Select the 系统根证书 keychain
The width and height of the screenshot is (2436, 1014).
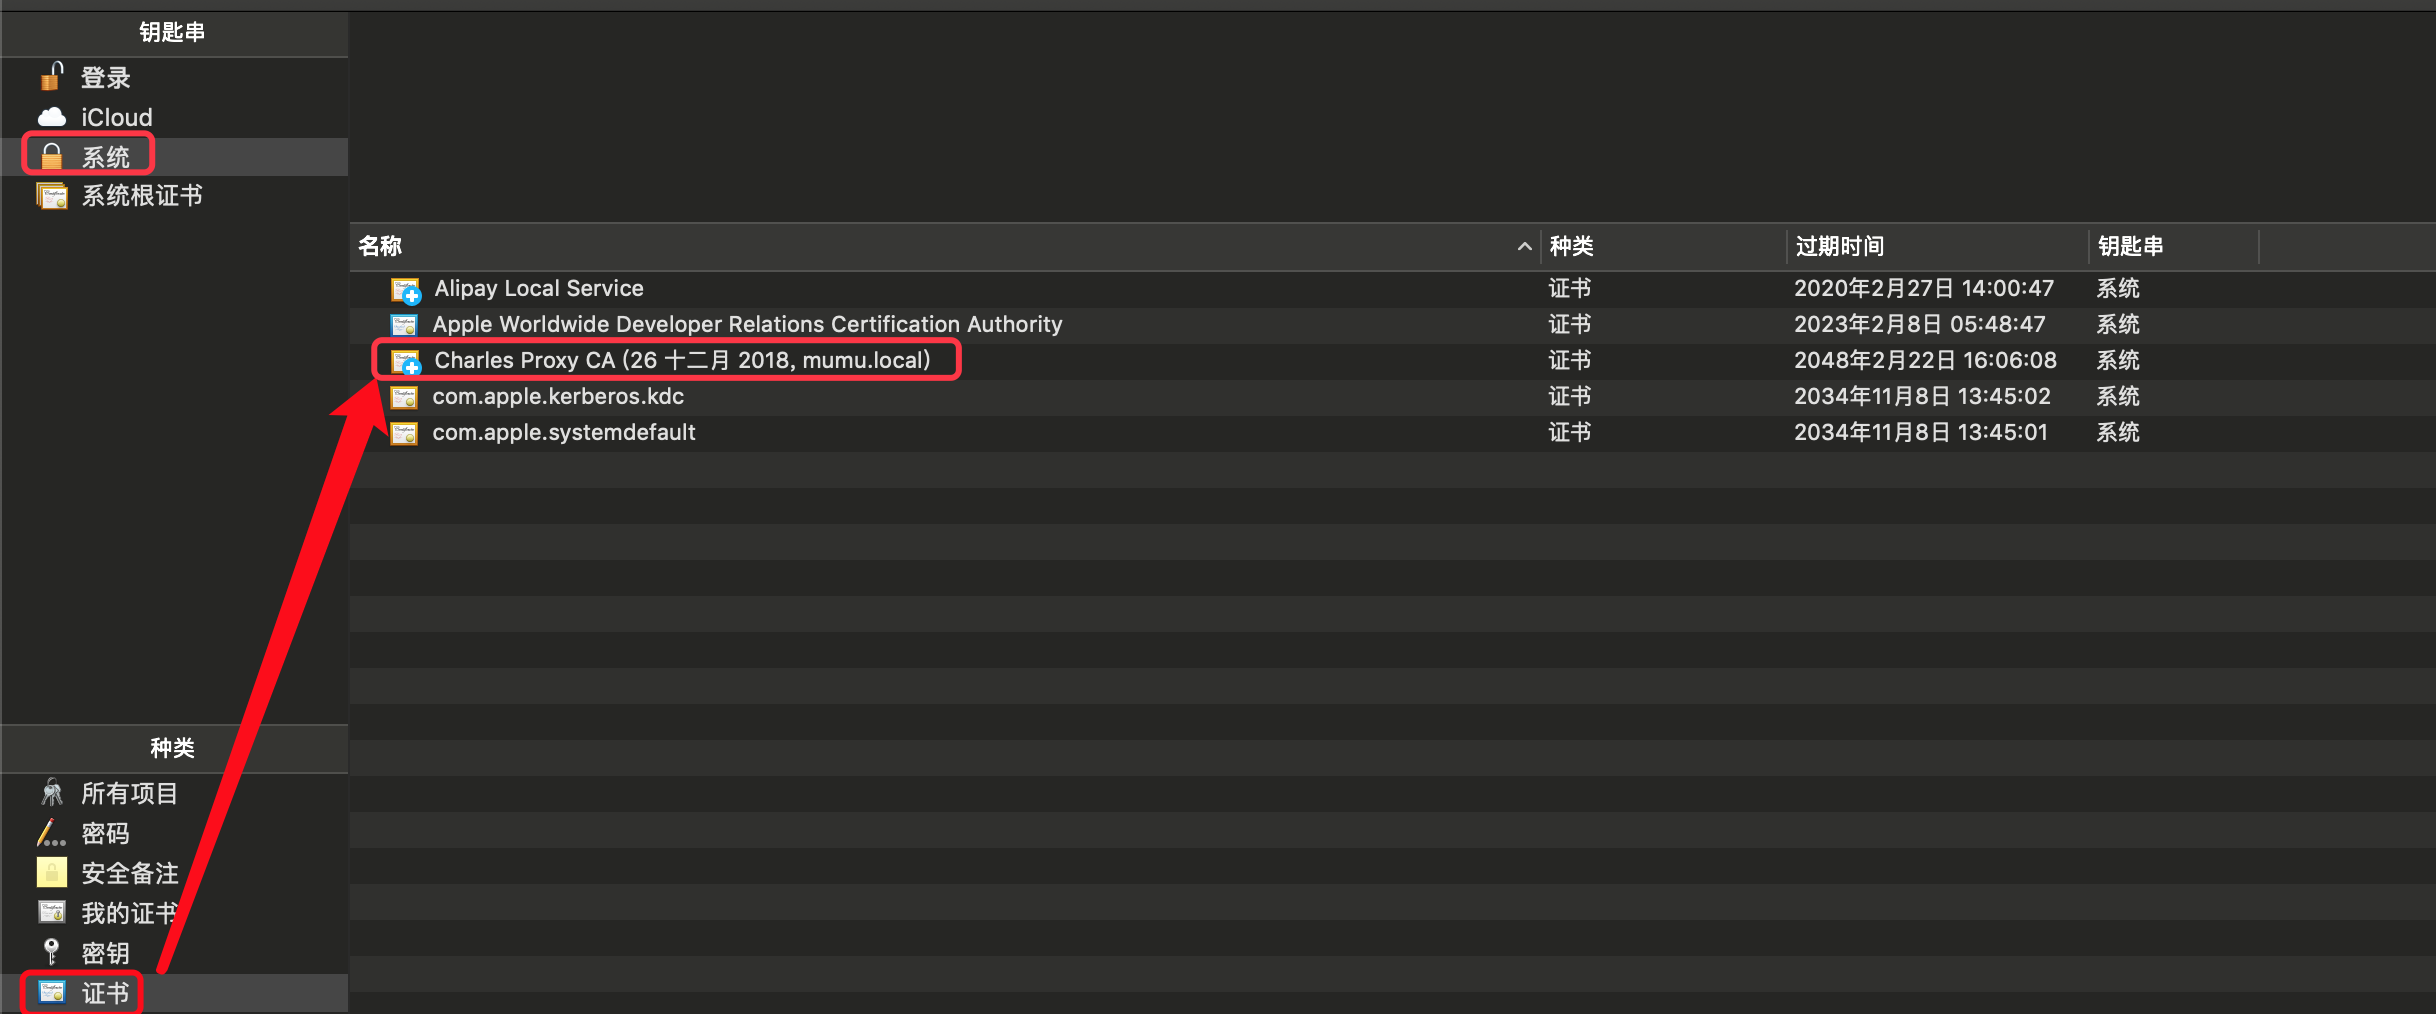pyautogui.click(x=174, y=195)
